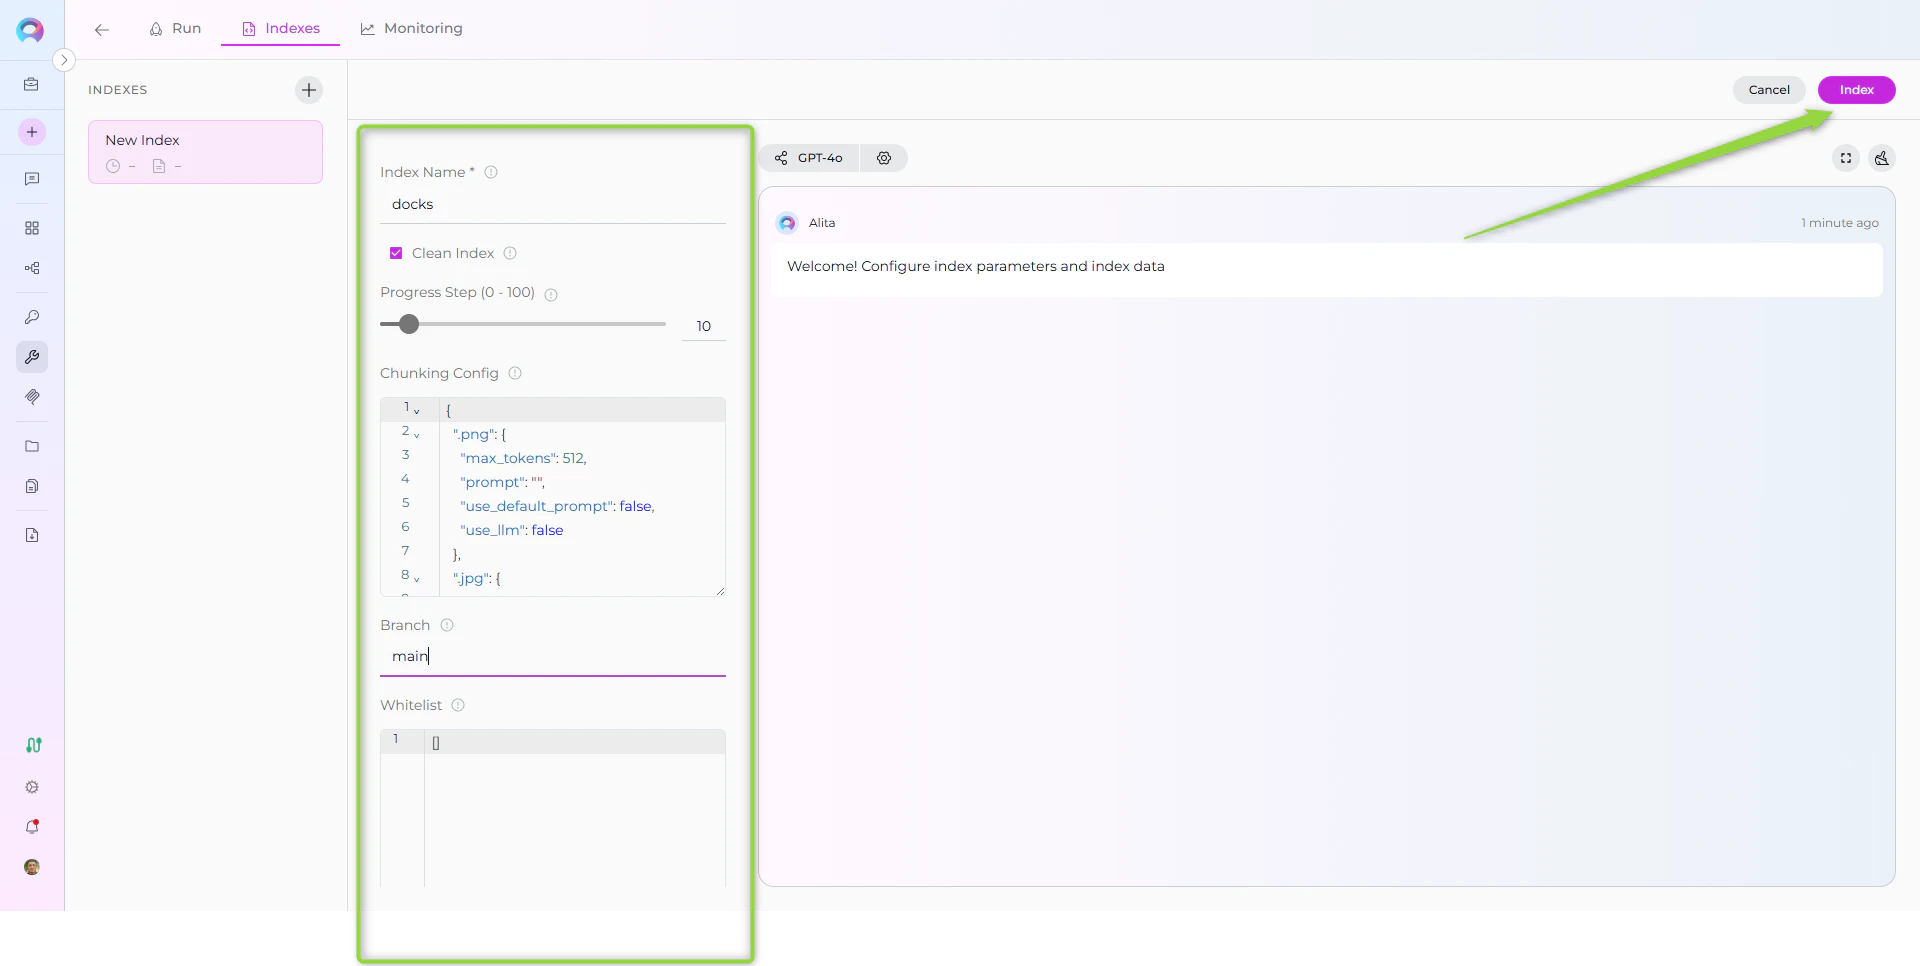Open model settings gear next to GPT-4o
1920x966 pixels.
click(x=884, y=158)
